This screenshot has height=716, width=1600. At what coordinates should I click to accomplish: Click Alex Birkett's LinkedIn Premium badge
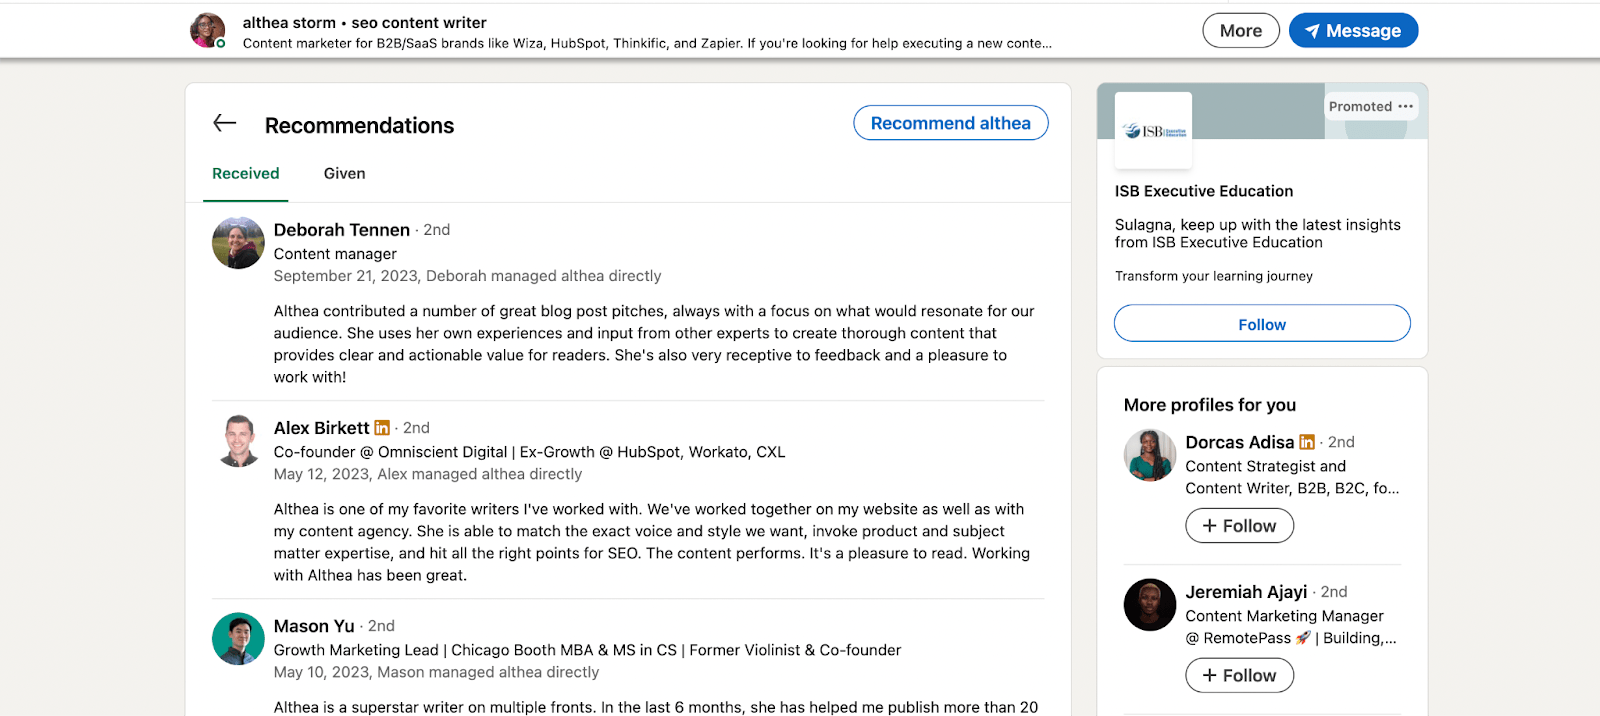[381, 427]
